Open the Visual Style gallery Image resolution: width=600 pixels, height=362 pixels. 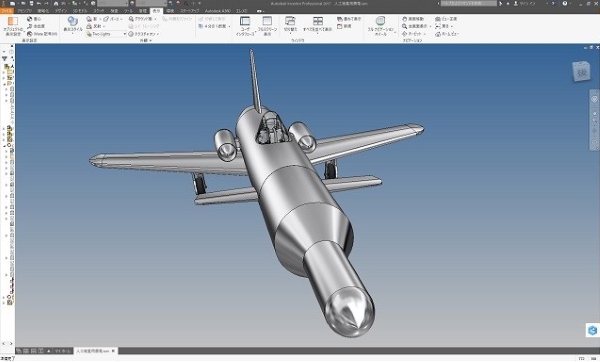[73, 26]
